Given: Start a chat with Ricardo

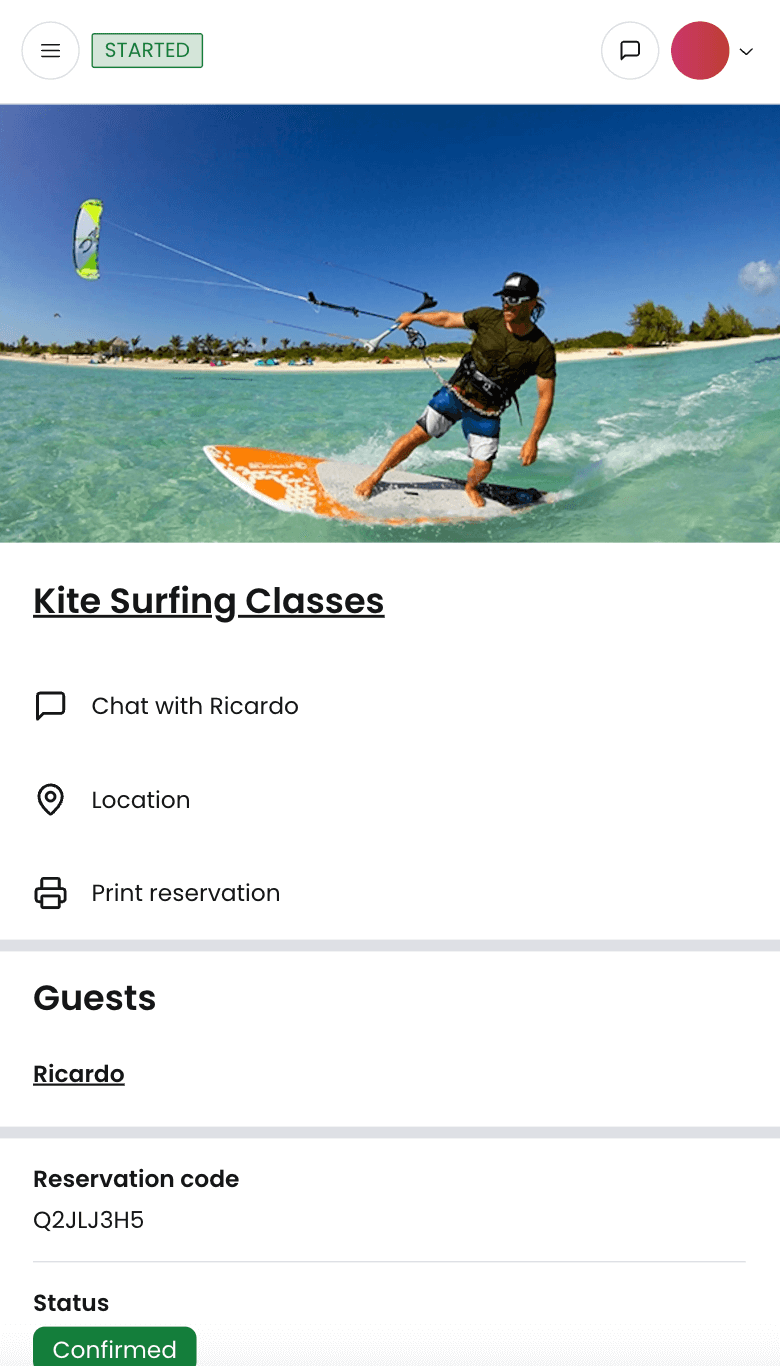Looking at the screenshot, I should tap(195, 705).
